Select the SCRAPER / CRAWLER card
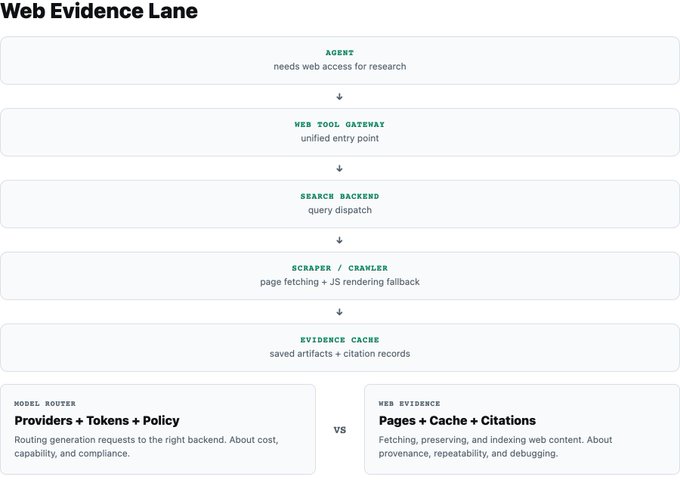Viewport: 680px width, 486px height. click(x=340, y=276)
